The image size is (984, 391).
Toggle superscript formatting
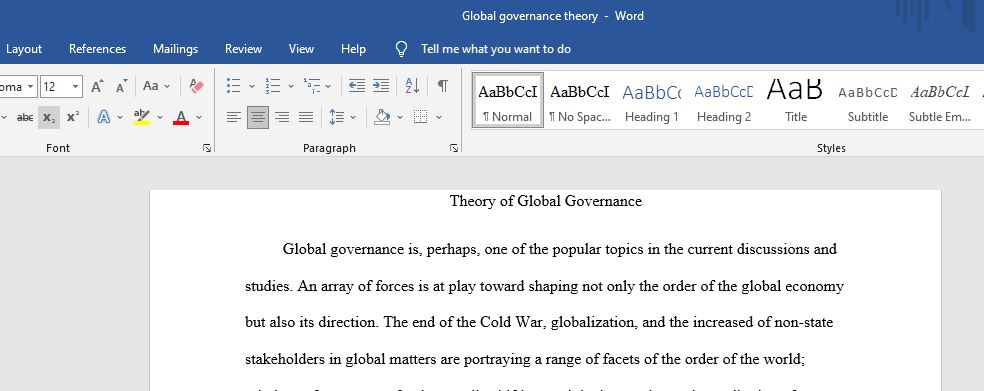coord(73,117)
